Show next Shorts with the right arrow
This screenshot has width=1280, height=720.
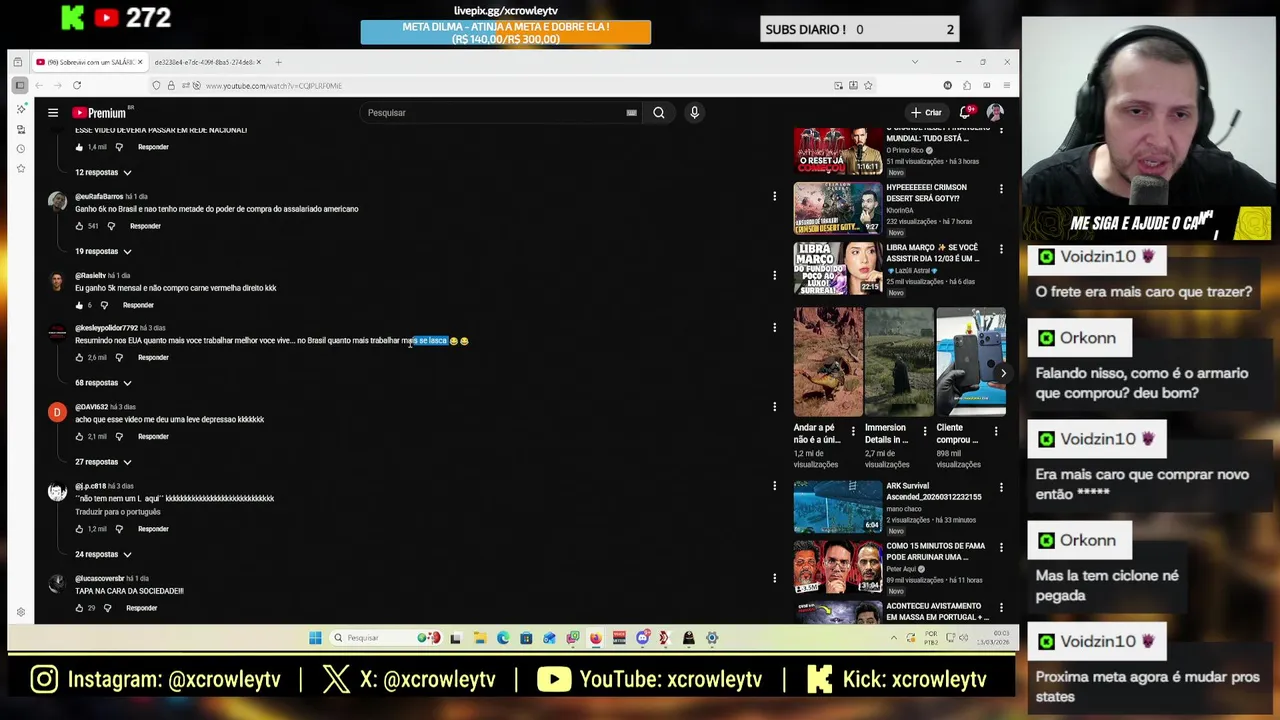coord(1003,373)
